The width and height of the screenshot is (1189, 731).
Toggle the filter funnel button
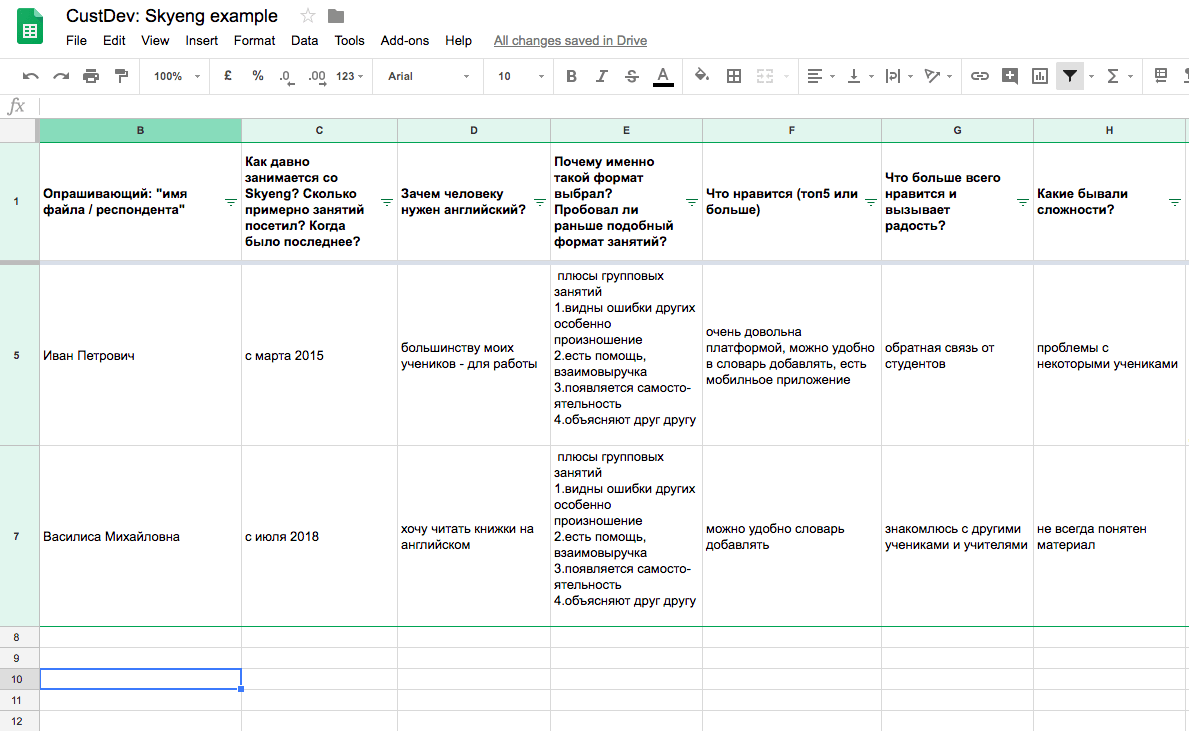pos(1069,76)
